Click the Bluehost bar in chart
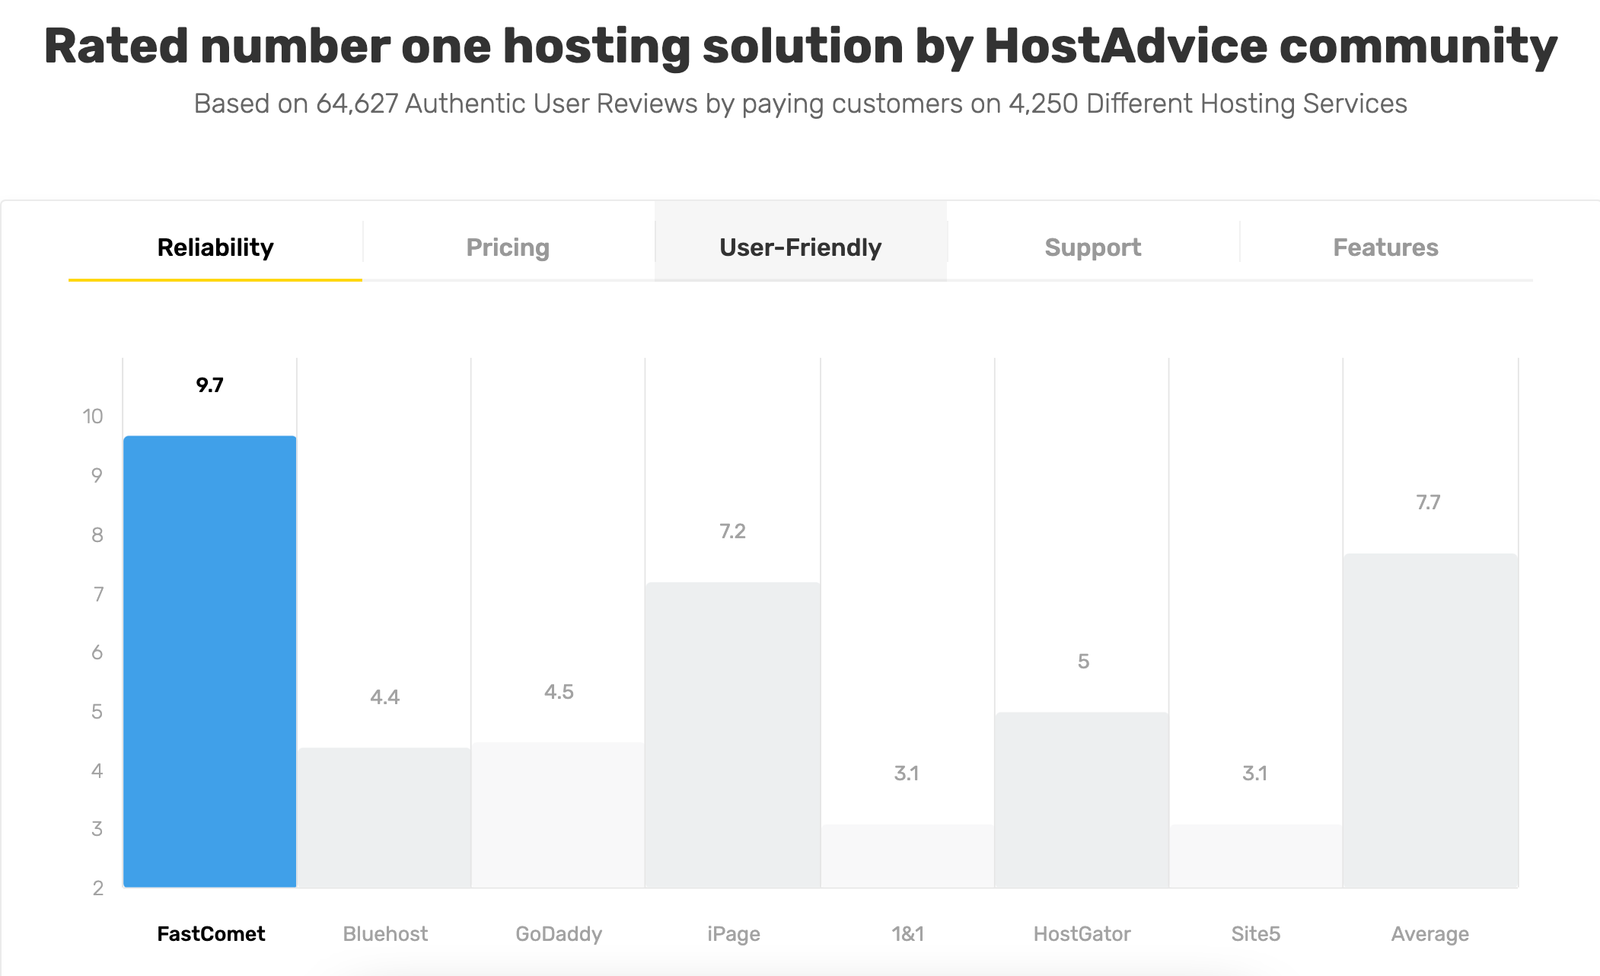This screenshot has width=1600, height=976. point(384,817)
